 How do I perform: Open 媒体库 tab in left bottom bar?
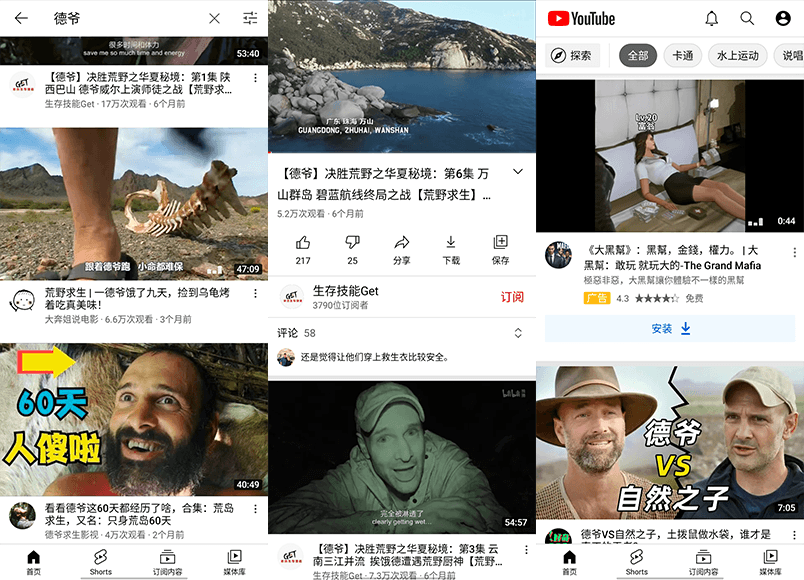point(234,563)
